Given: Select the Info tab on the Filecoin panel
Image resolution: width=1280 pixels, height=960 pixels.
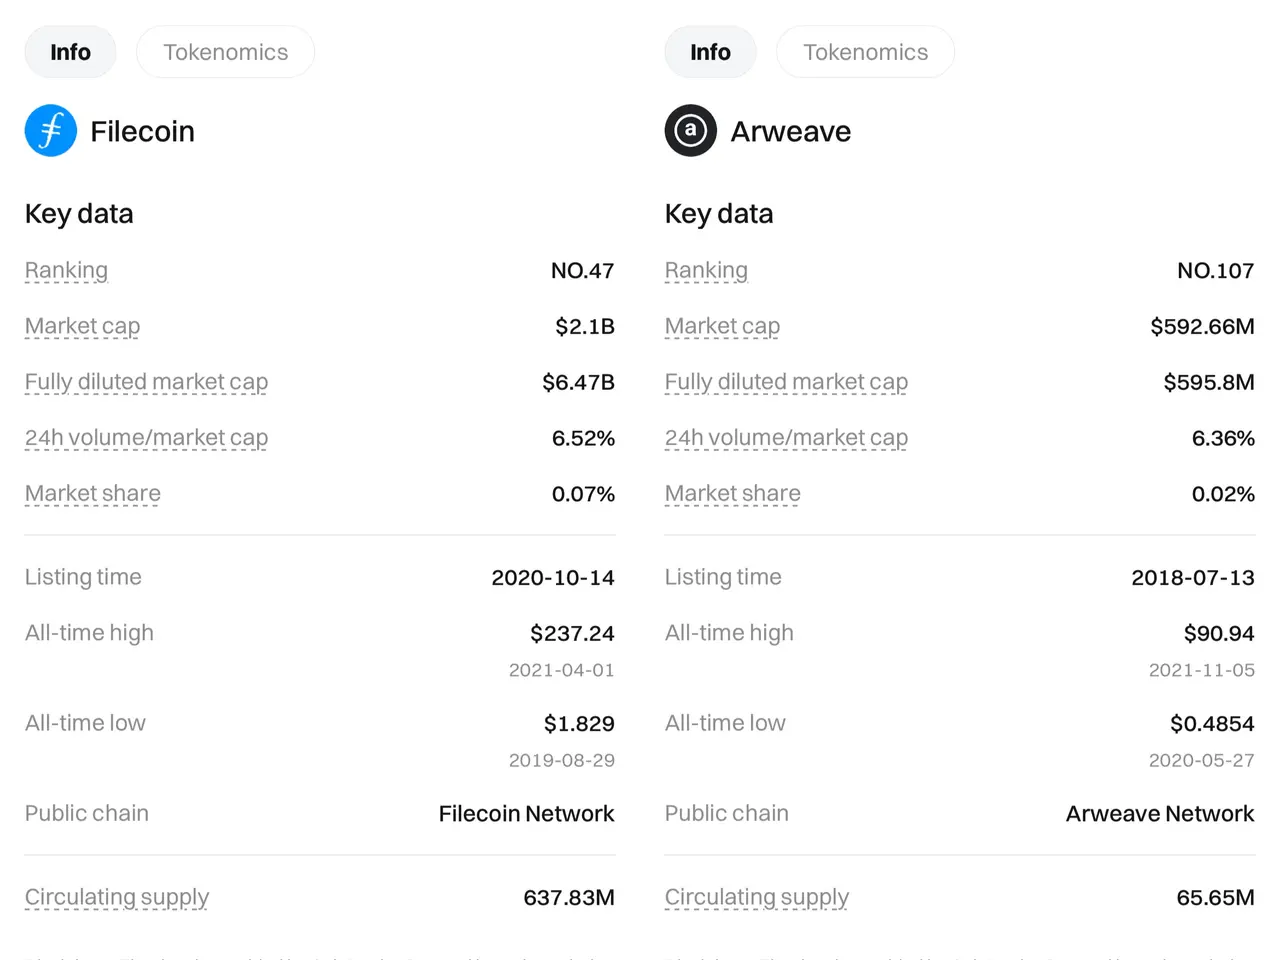Looking at the screenshot, I should pos(70,52).
